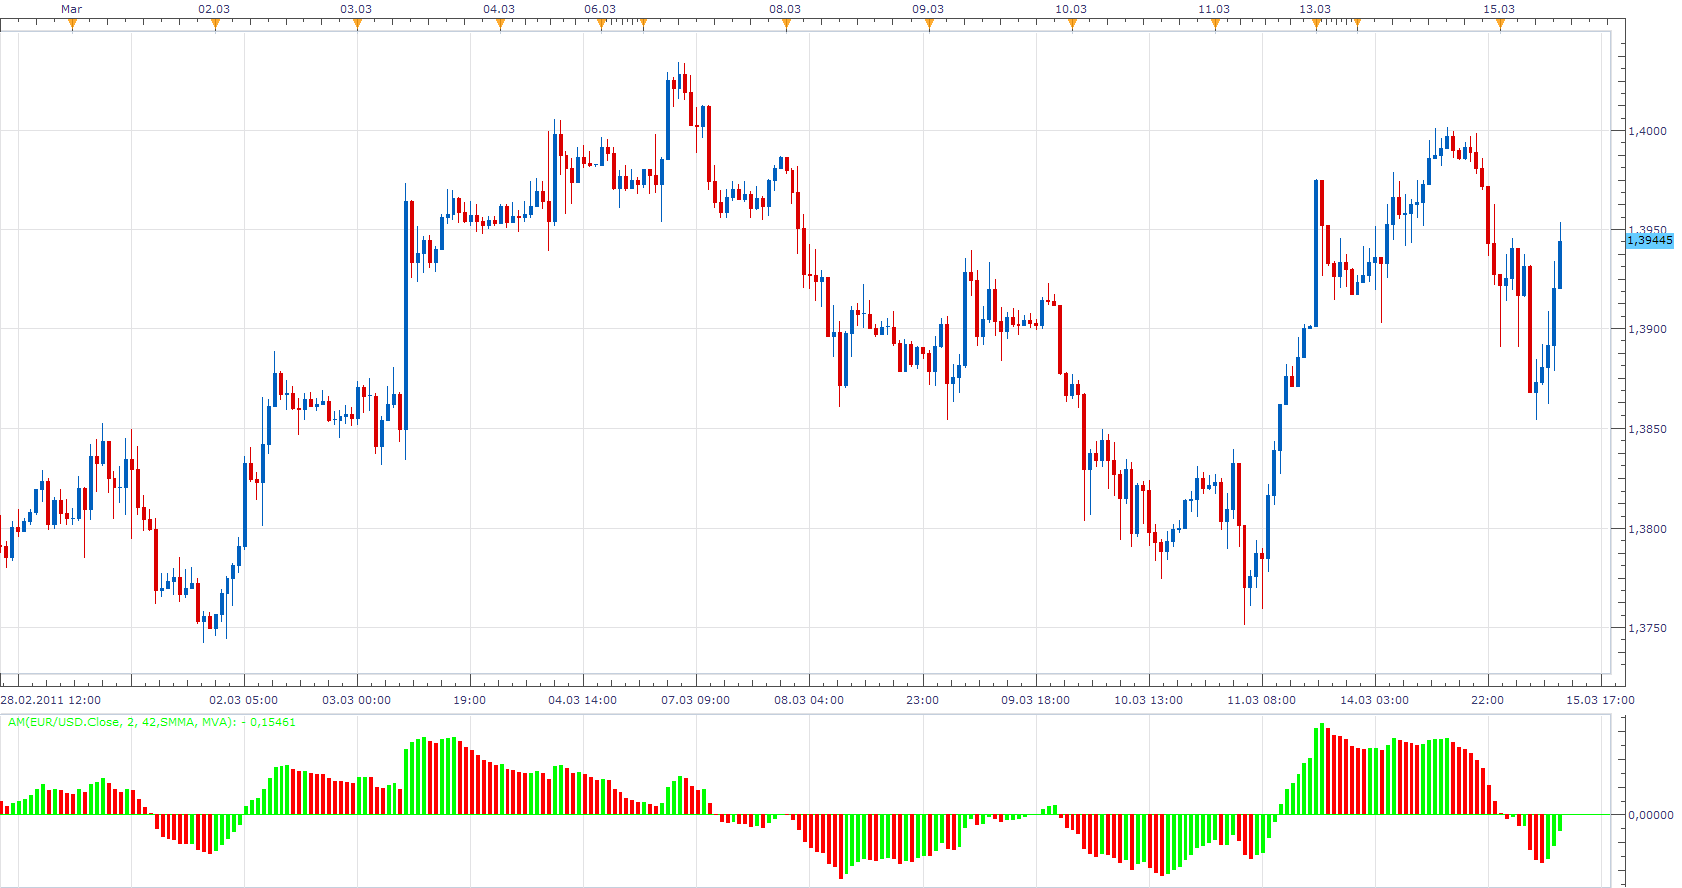Click the 28.02.2011 12:00 time axis label
Viewport: 1682px width, 888px height.
(x=51, y=700)
